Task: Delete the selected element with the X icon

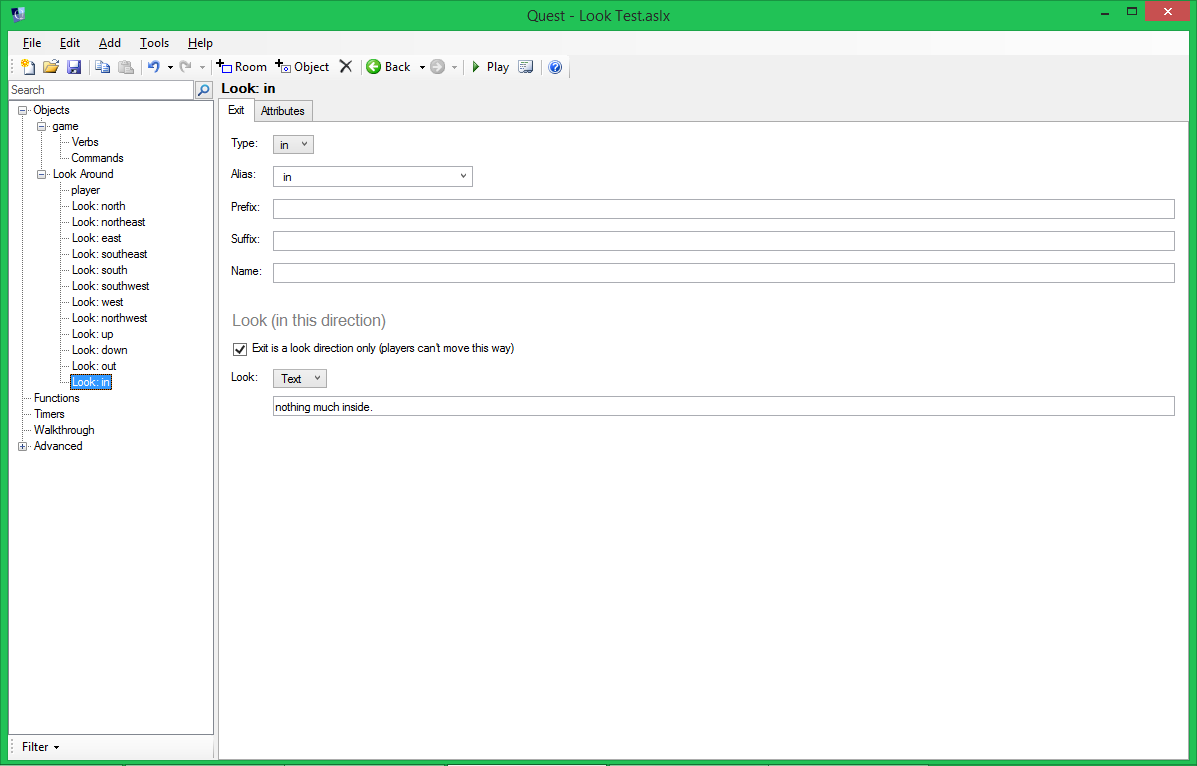Action: pyautogui.click(x=346, y=67)
